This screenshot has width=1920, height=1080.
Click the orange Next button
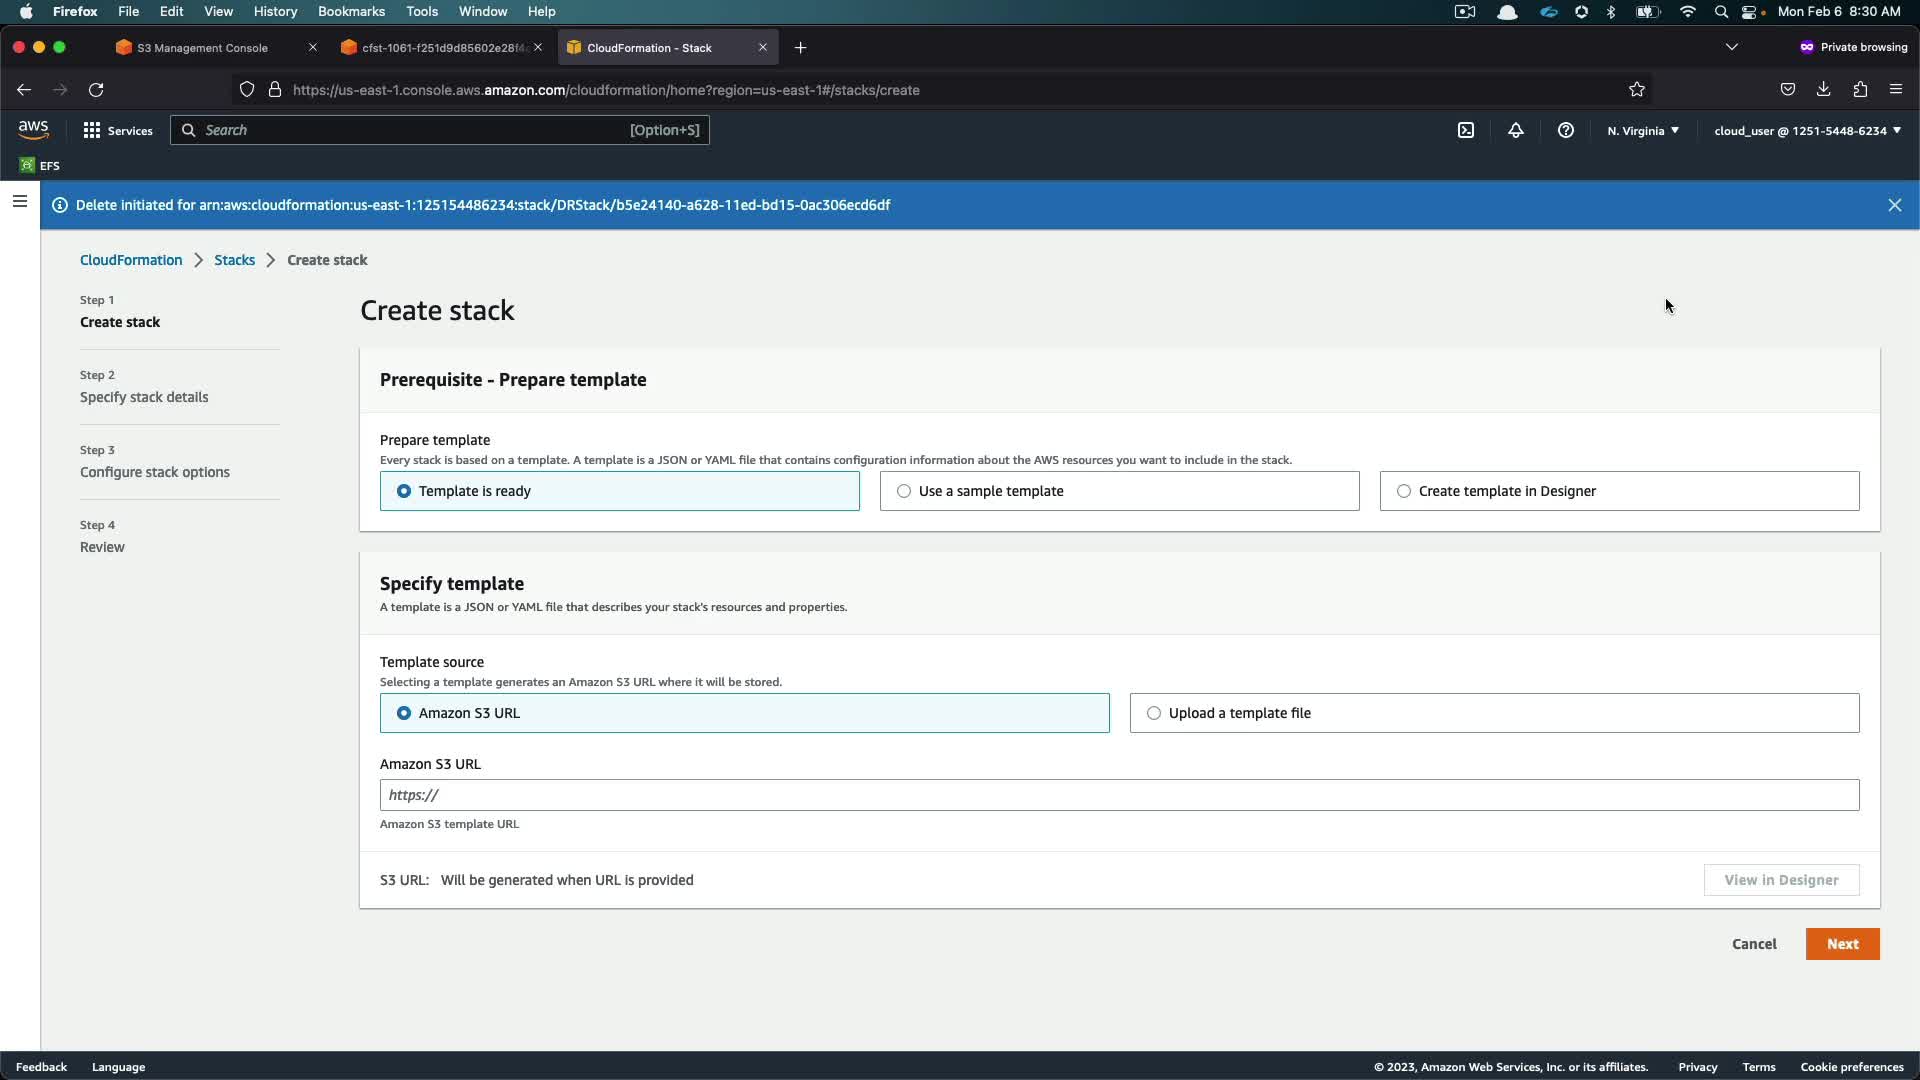(1842, 944)
